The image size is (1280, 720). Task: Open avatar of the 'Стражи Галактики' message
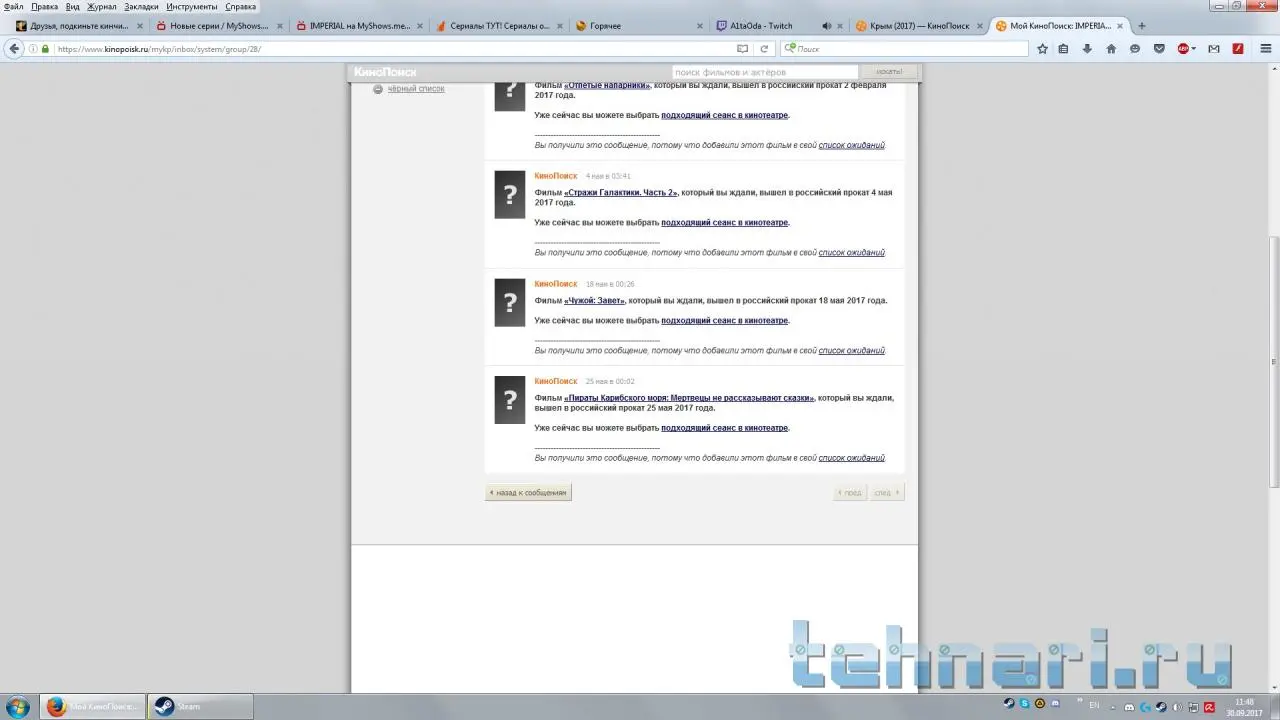[x=510, y=194]
